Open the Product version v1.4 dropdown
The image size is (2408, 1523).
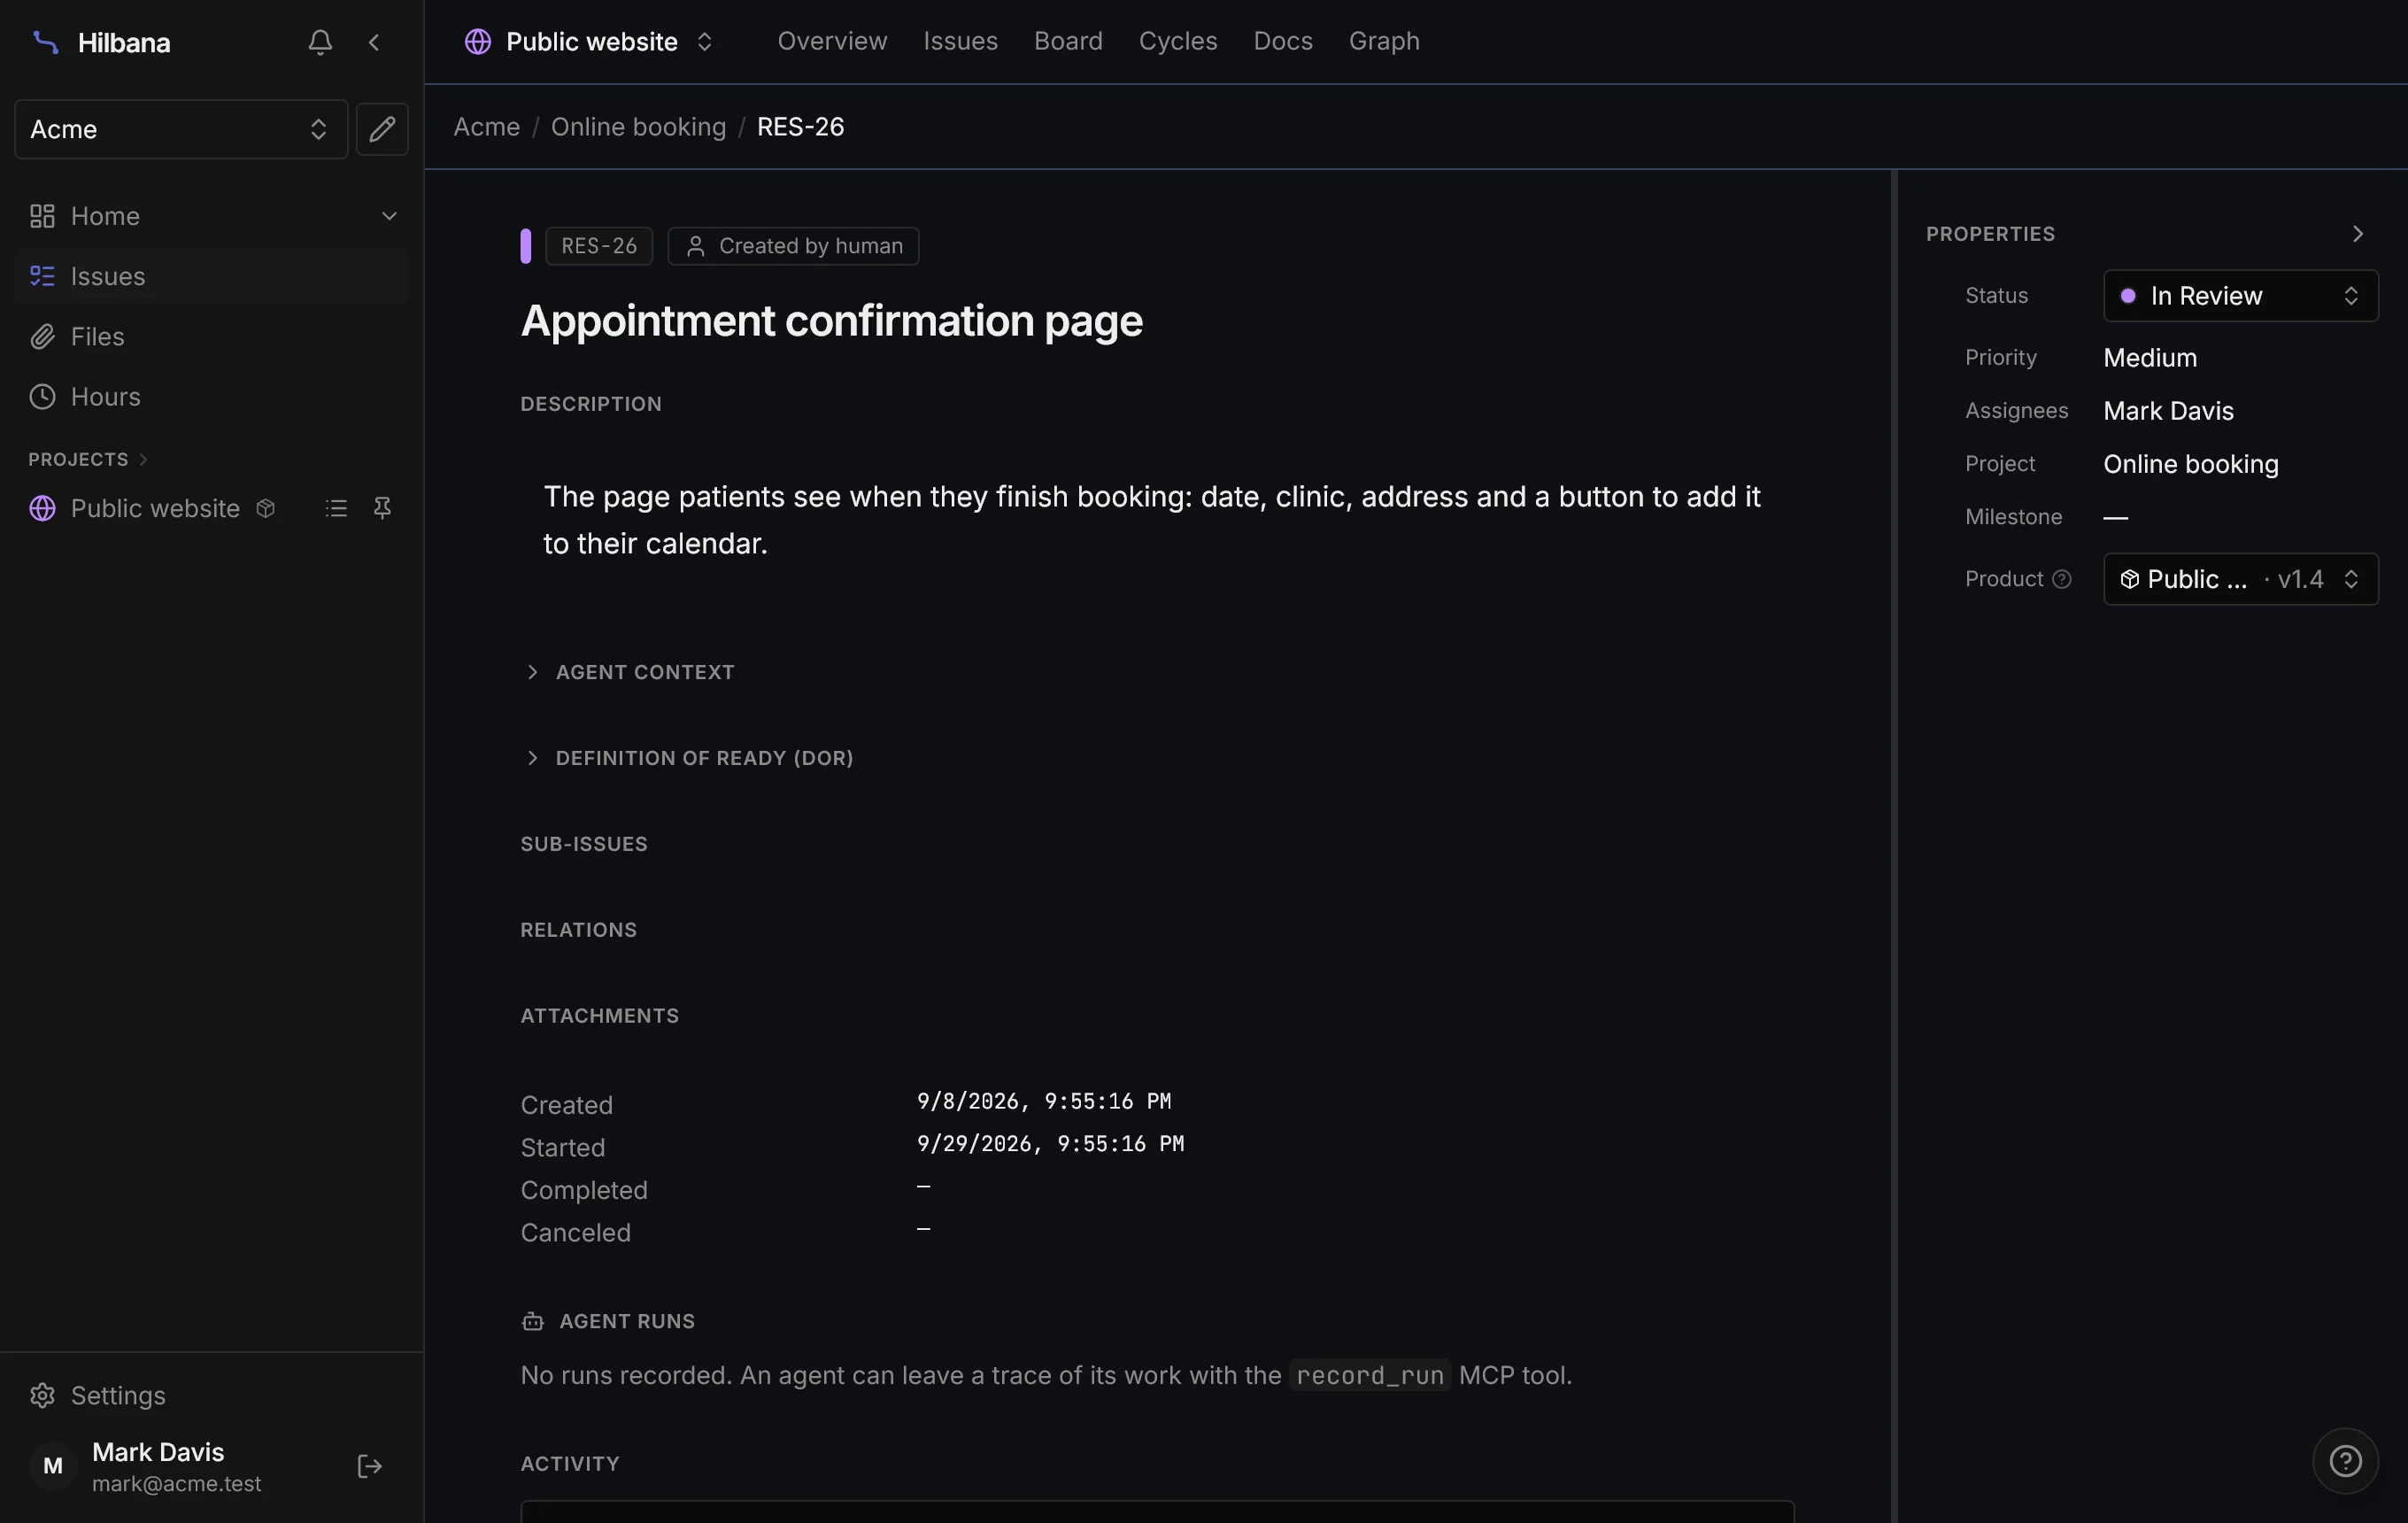coord(2240,579)
